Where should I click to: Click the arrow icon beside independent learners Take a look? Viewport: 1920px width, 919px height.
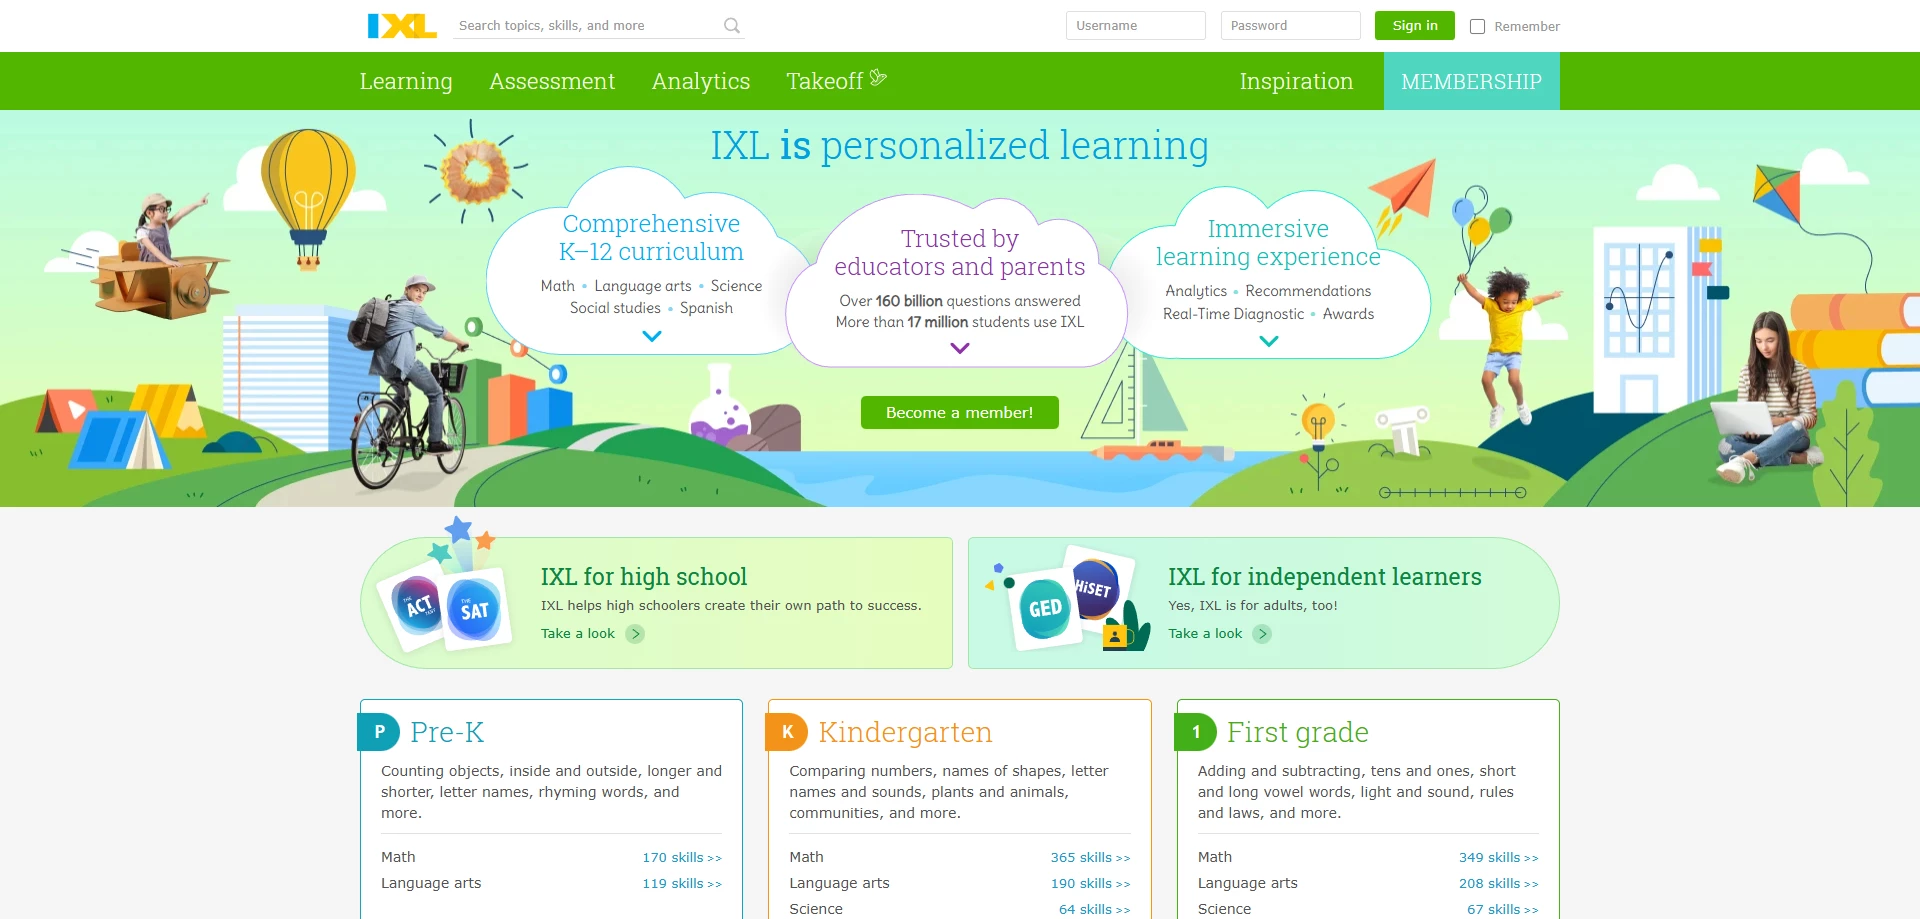click(x=1263, y=634)
